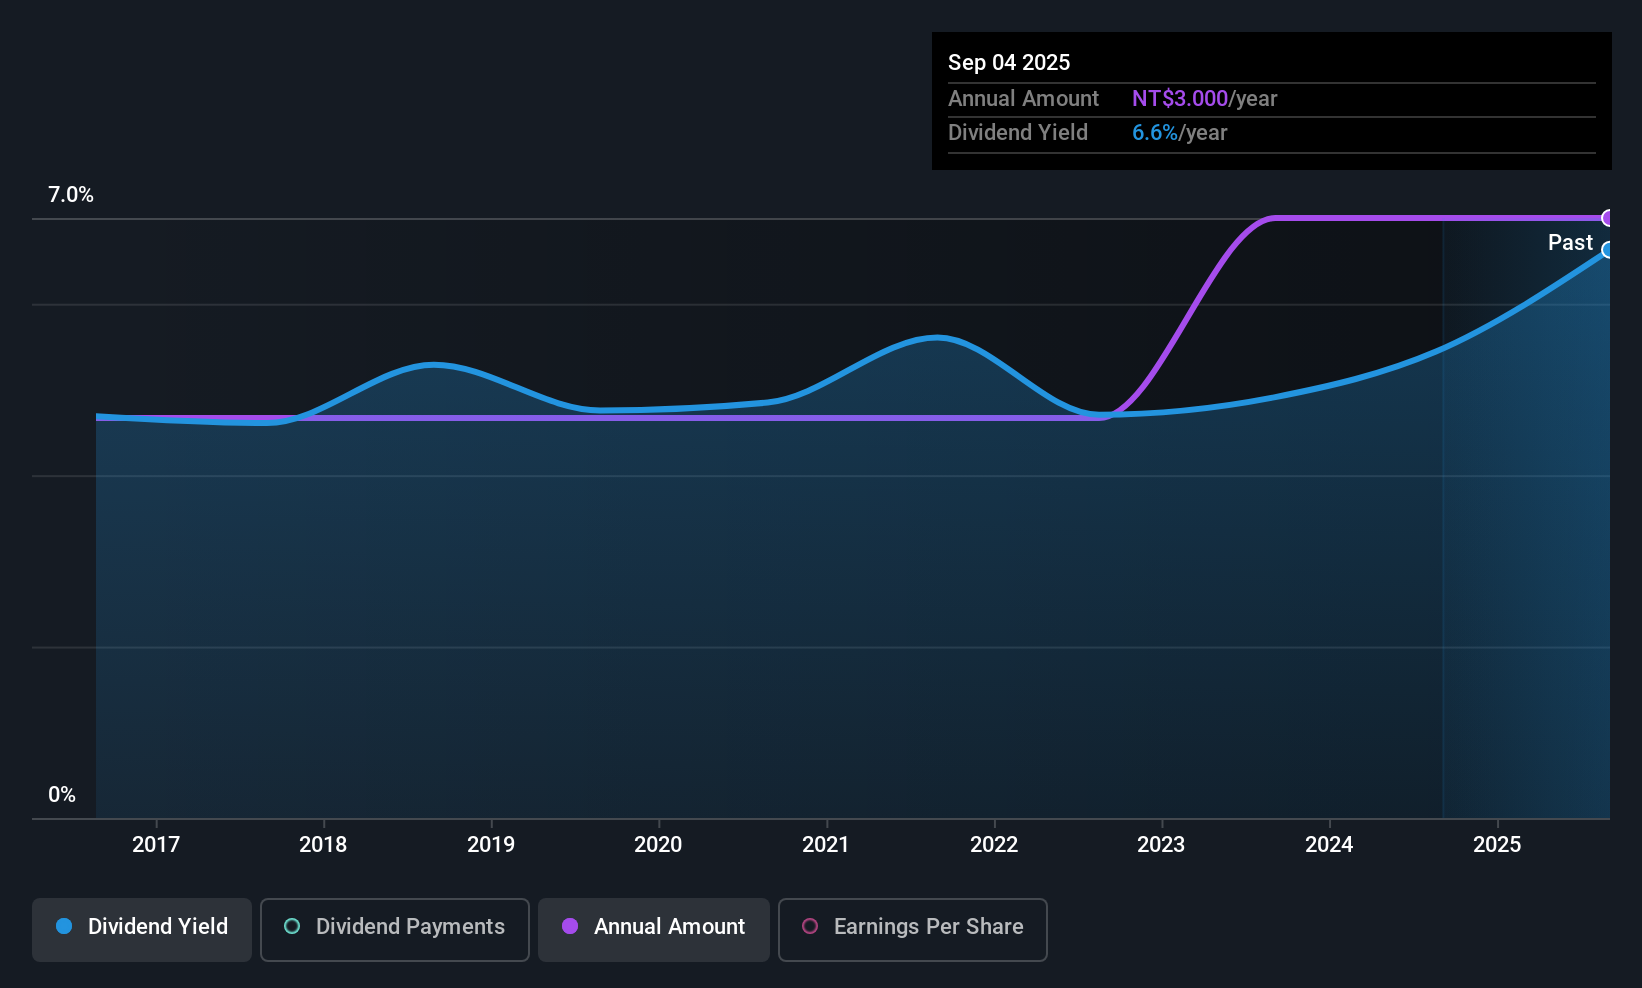
Task: Click the NT$3.000/year value in tooltip
Action: pos(1204,99)
